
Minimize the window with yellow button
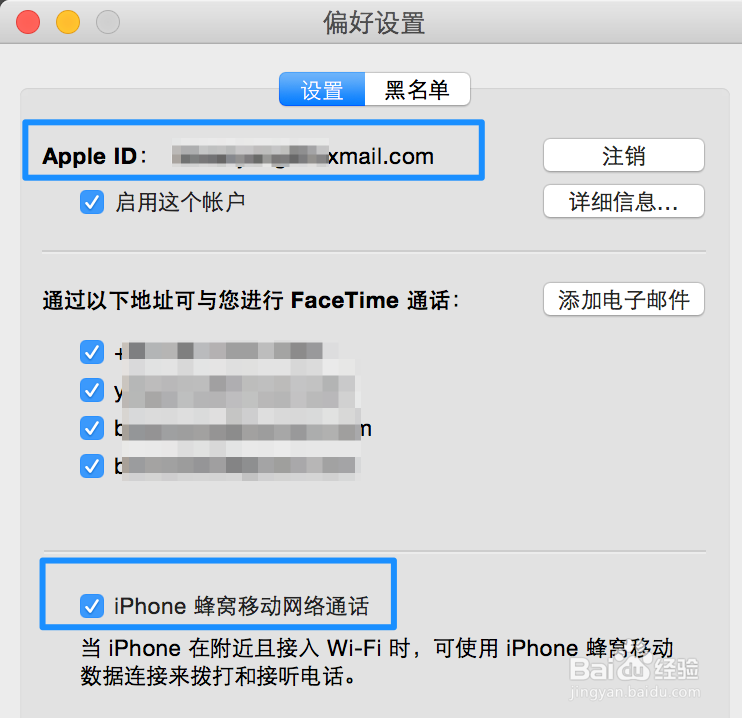pyautogui.click(x=68, y=22)
